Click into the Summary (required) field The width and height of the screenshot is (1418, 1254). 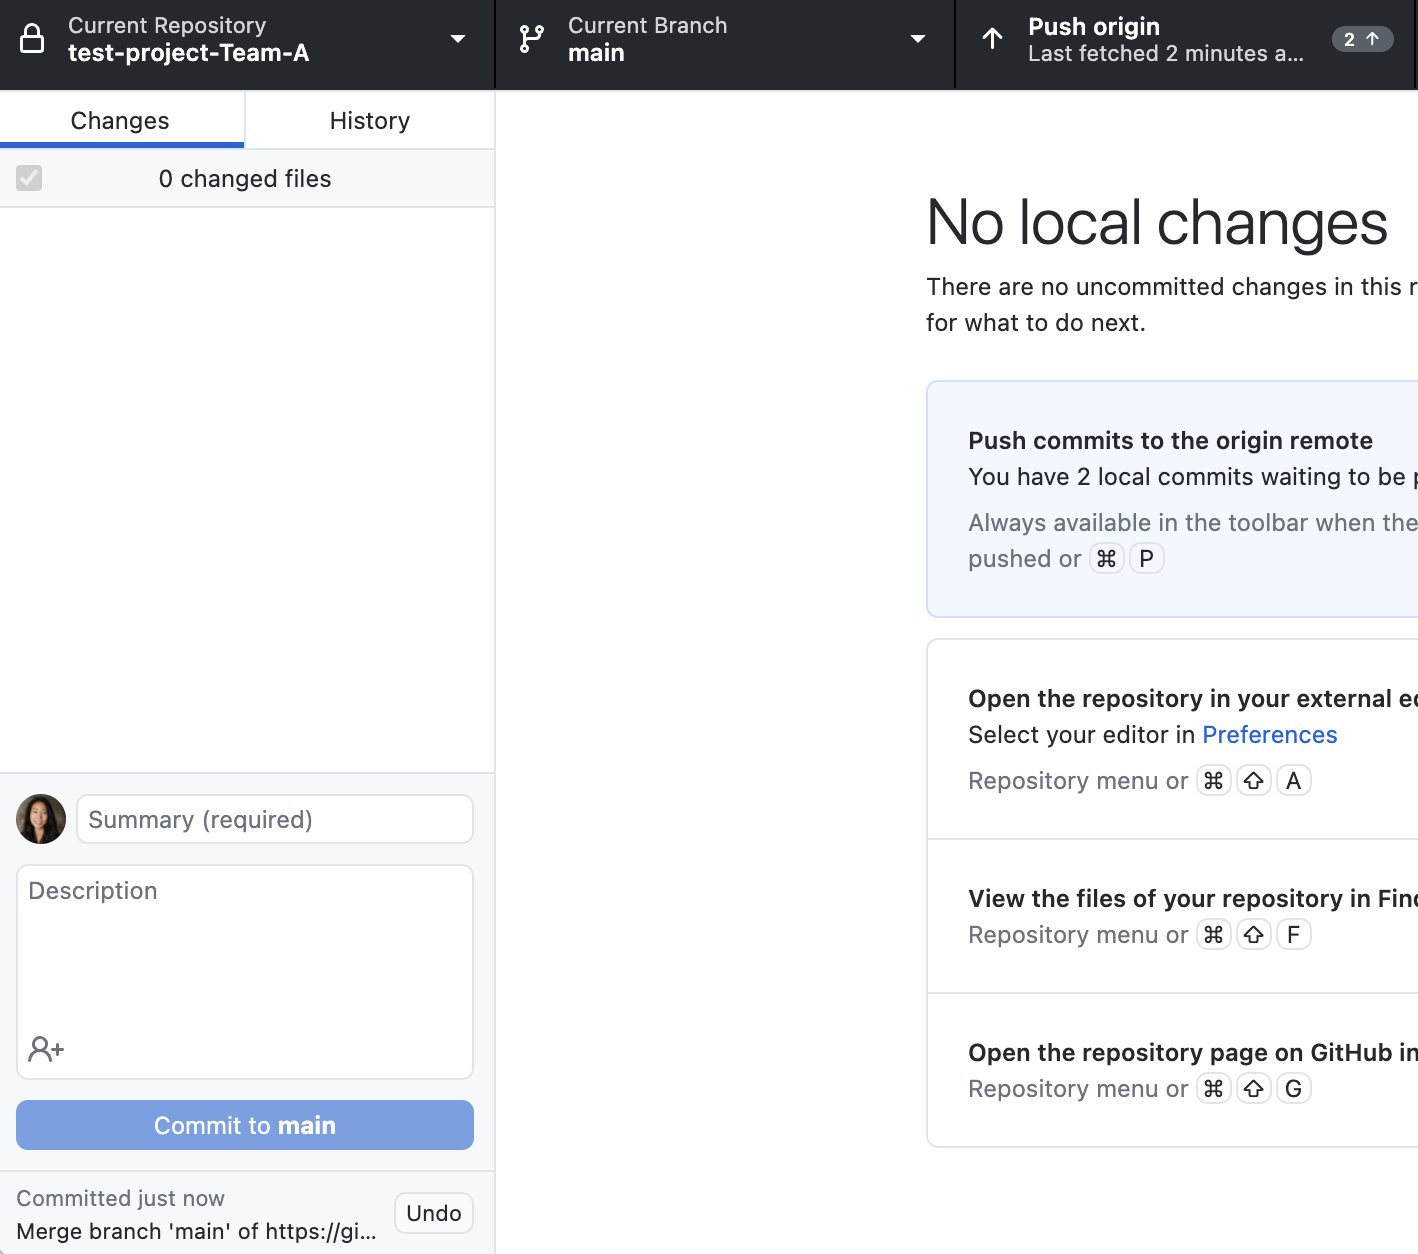click(274, 819)
